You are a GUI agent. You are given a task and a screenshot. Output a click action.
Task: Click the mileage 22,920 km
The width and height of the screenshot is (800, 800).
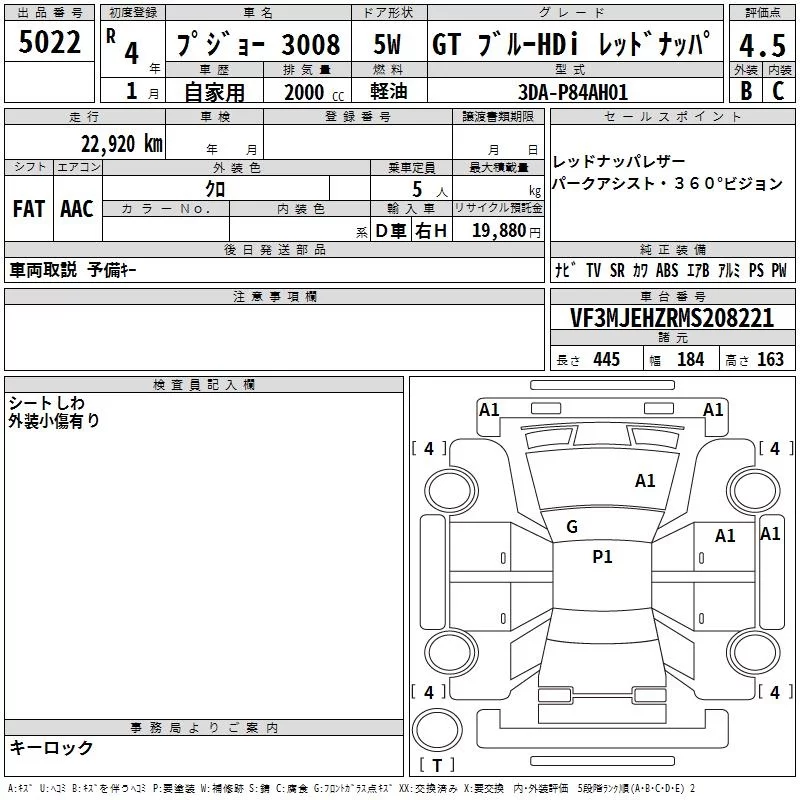point(122,144)
